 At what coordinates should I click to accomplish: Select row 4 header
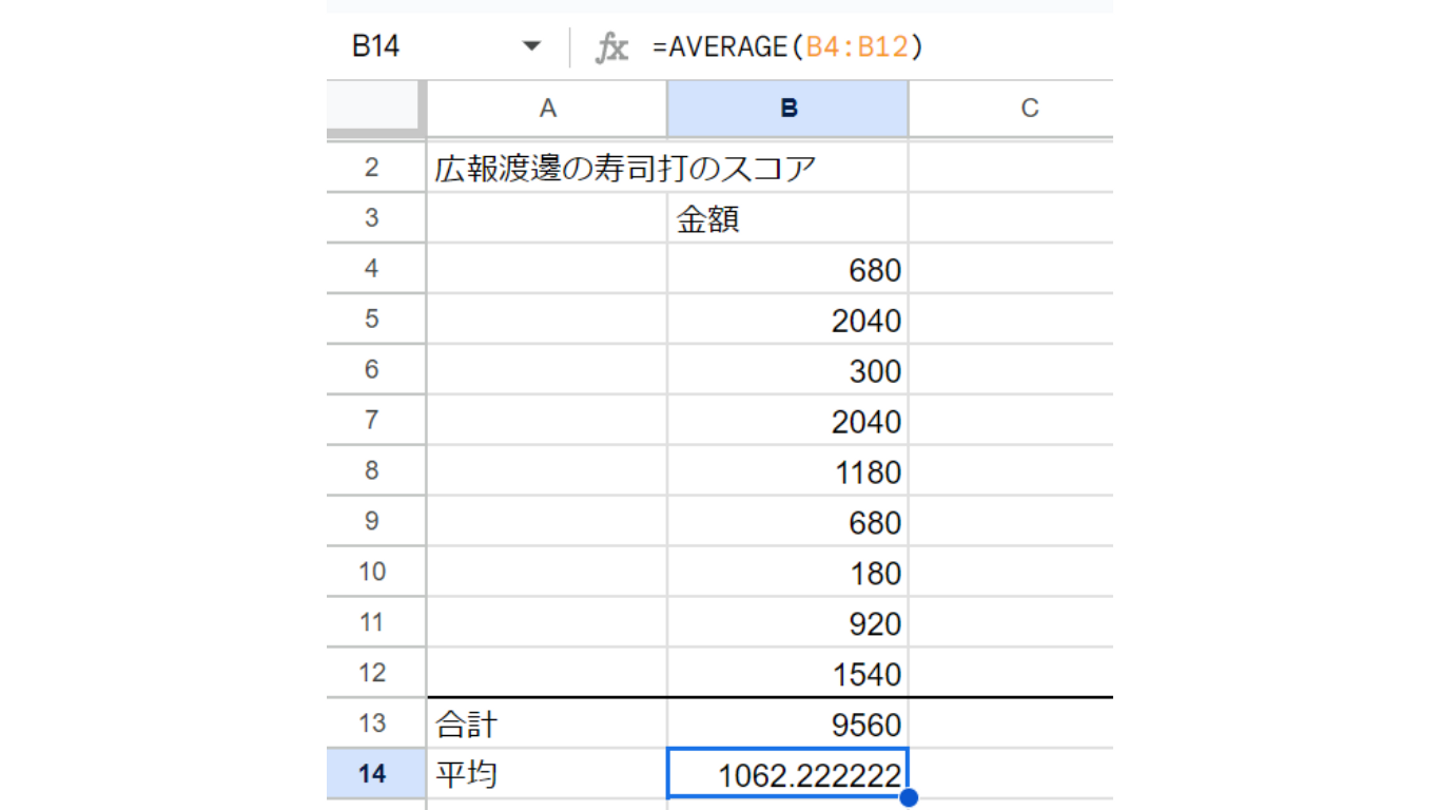(x=372, y=268)
